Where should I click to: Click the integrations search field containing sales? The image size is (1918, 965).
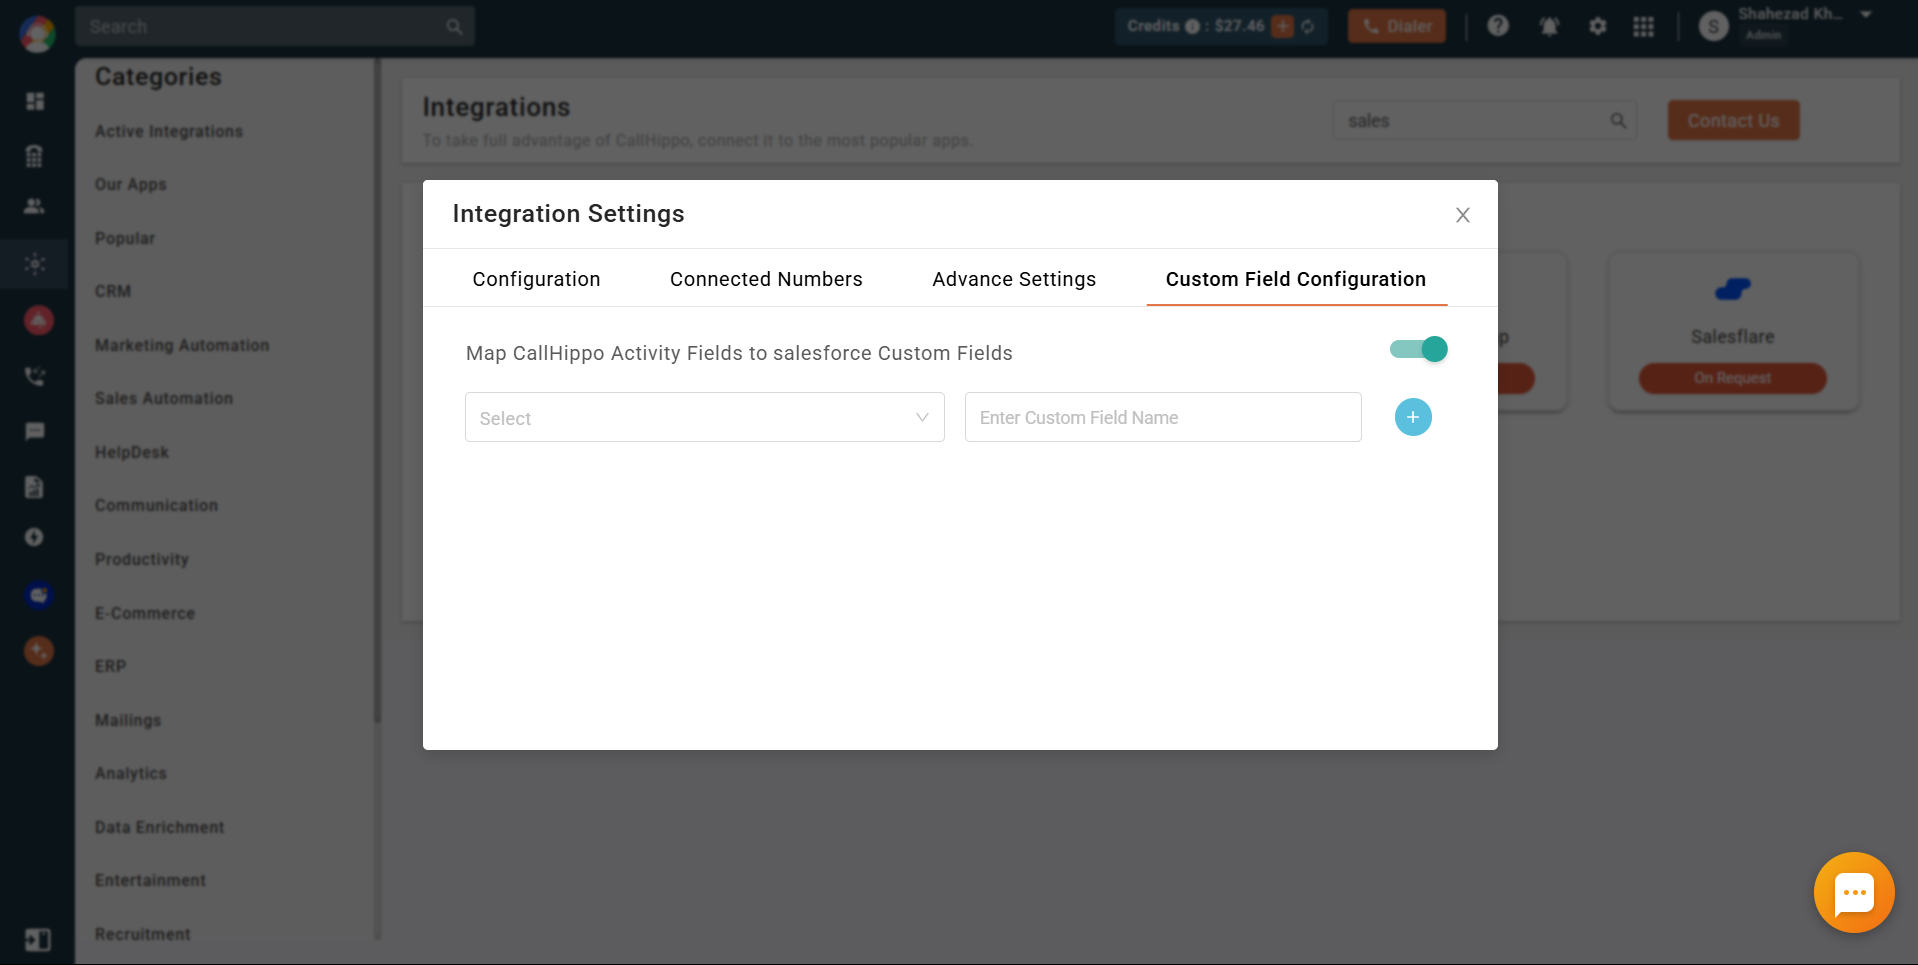1484,120
